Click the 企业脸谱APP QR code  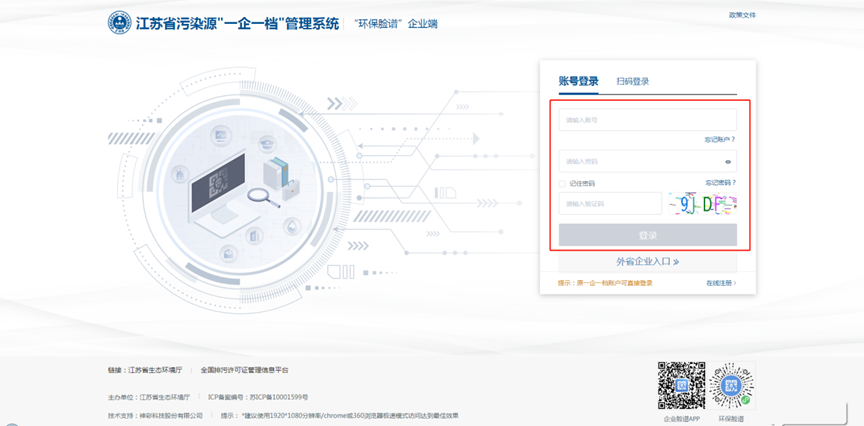(681, 385)
